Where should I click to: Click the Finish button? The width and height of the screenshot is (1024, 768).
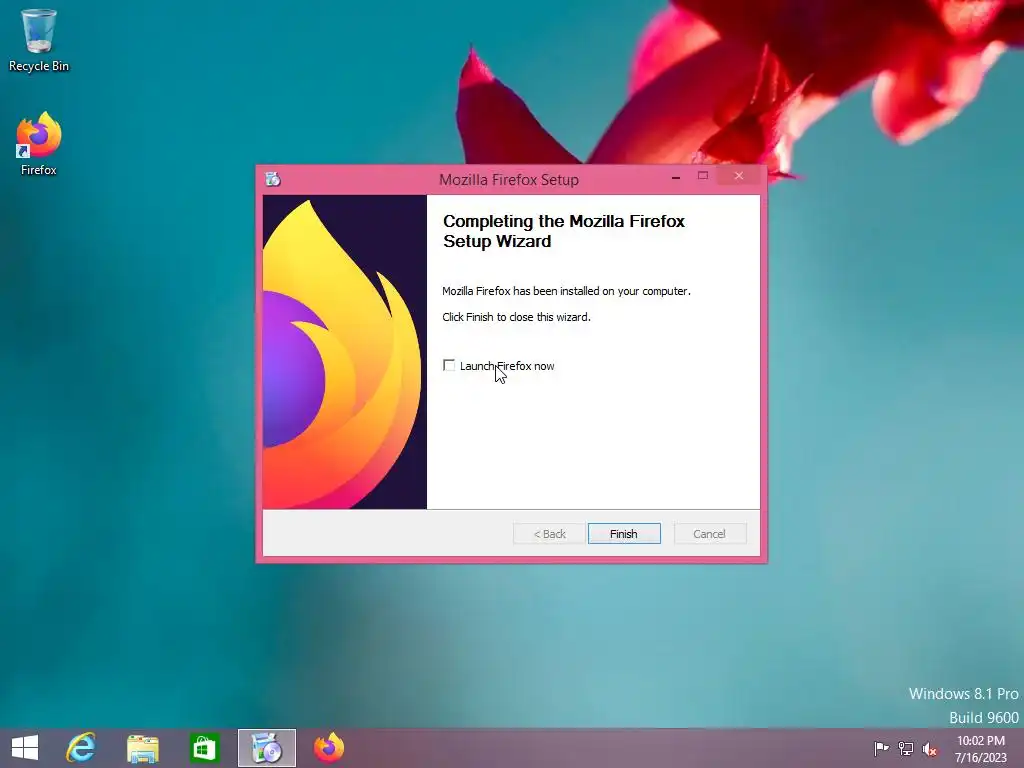pyautogui.click(x=624, y=534)
